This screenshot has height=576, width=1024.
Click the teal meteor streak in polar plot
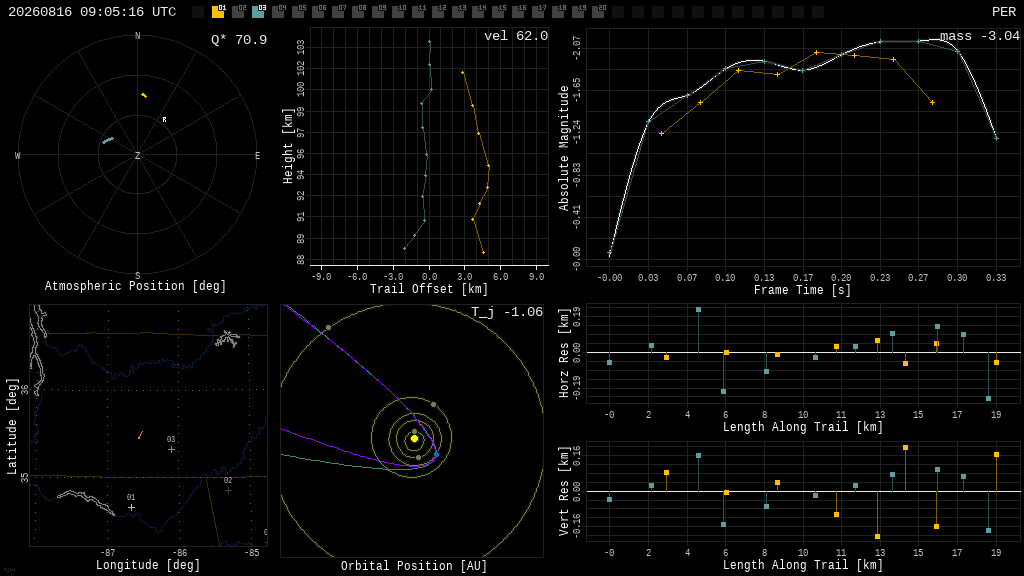click(108, 140)
